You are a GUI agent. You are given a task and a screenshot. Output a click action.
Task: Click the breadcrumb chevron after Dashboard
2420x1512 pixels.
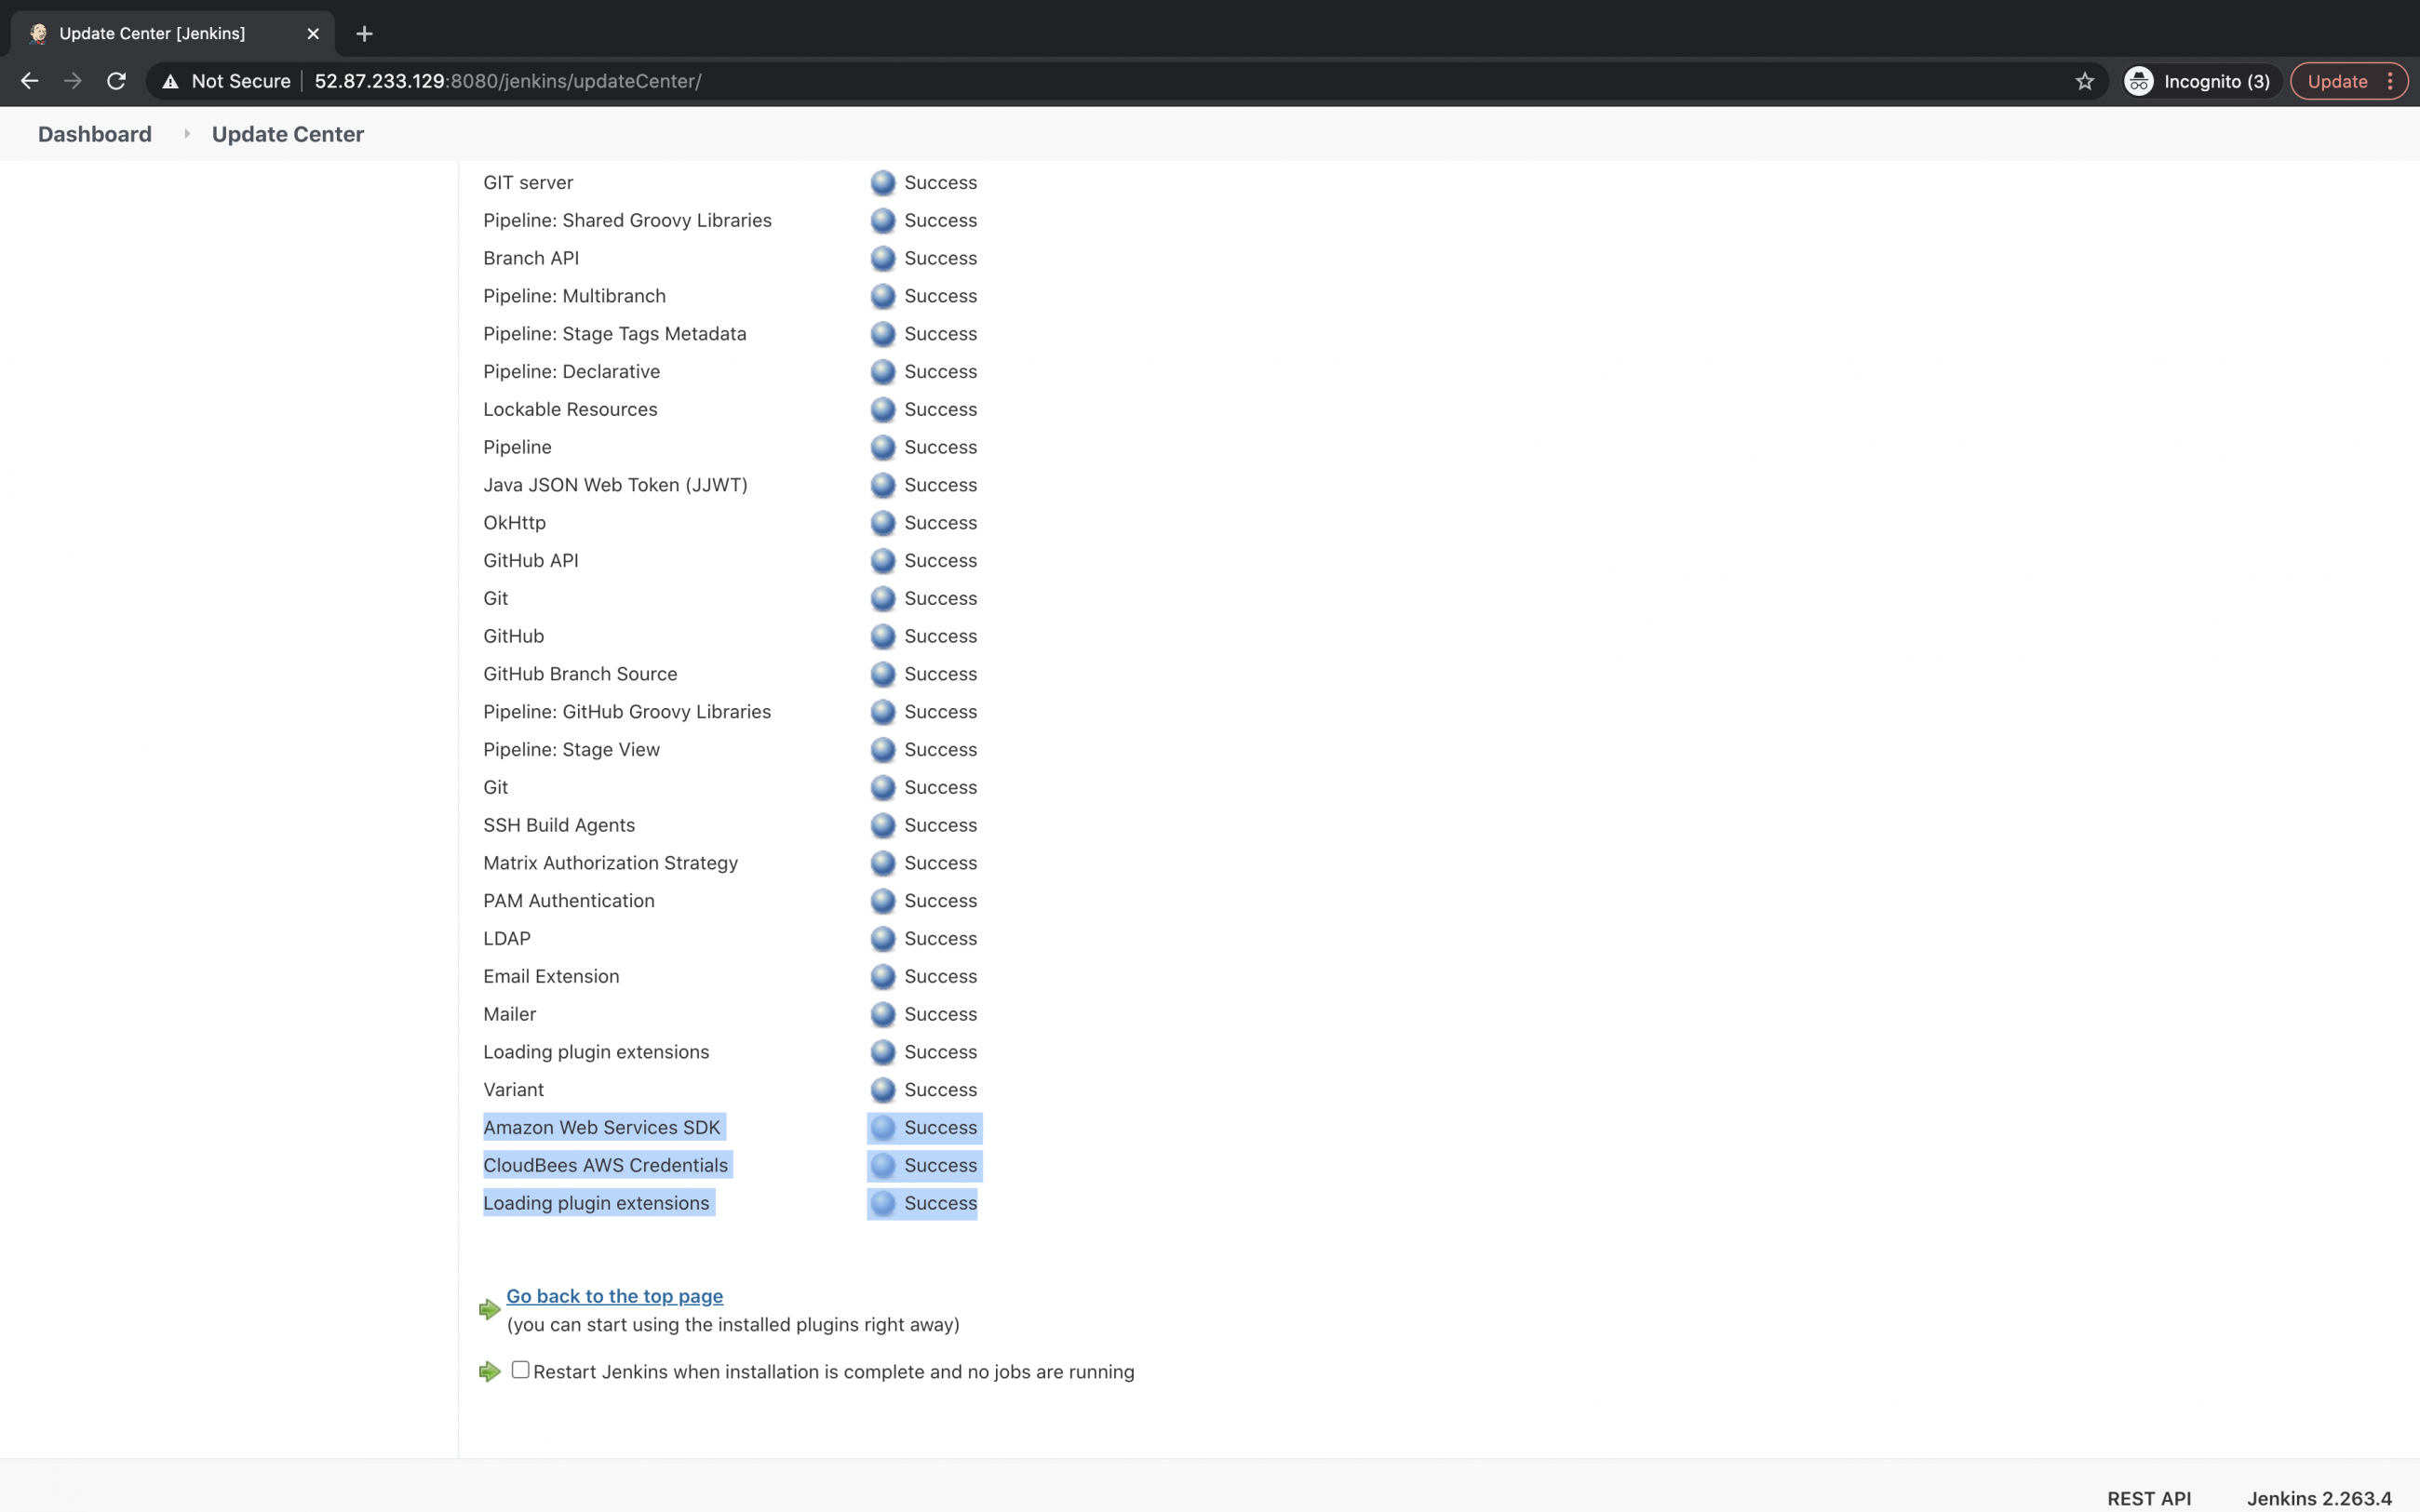186,133
